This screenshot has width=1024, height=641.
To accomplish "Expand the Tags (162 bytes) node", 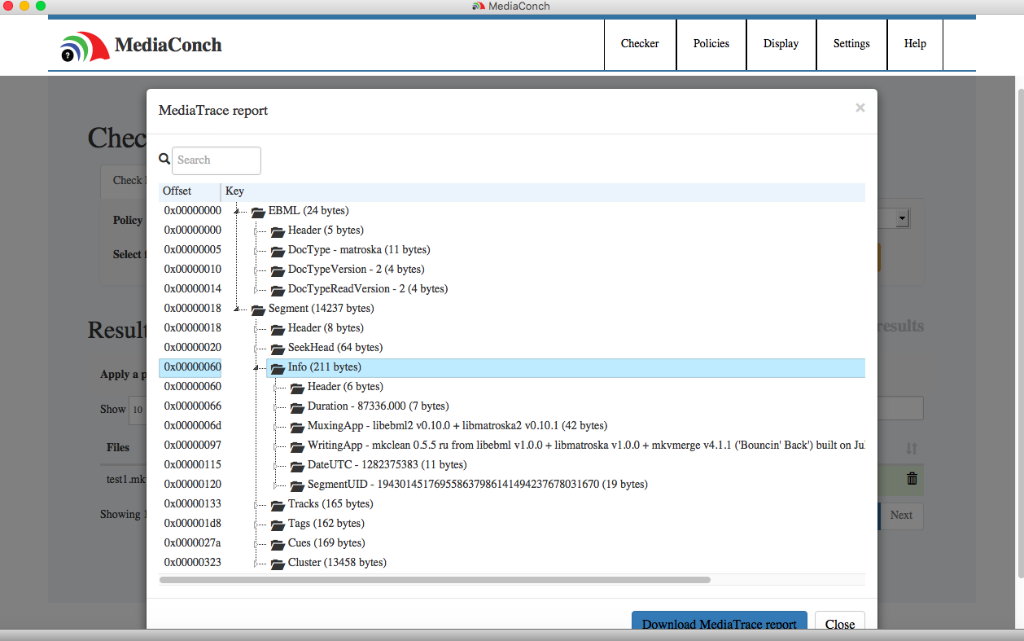I will (256, 524).
